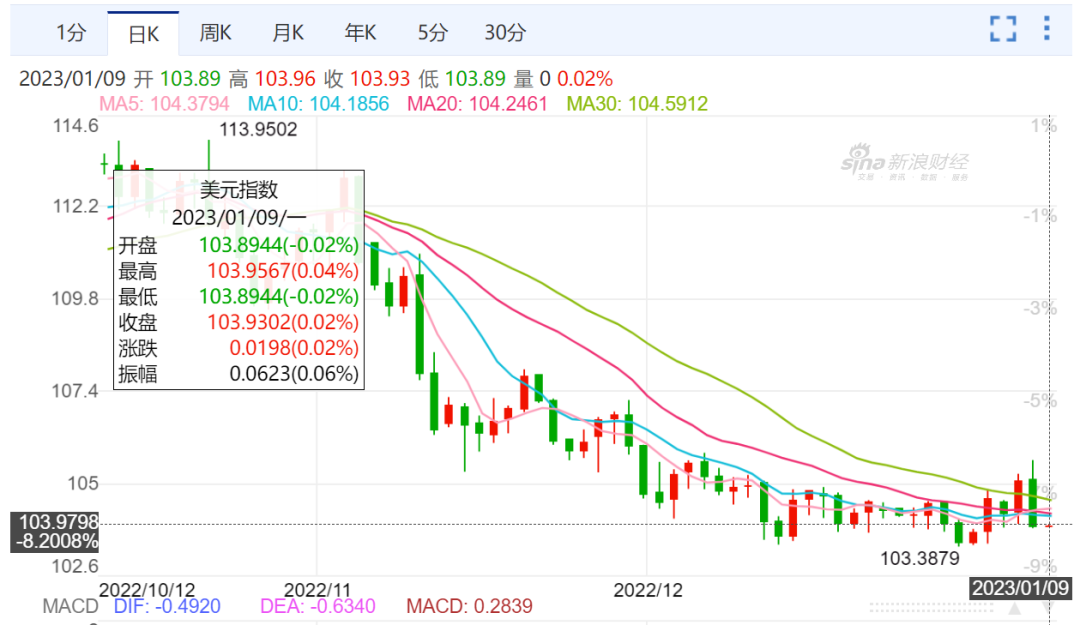Click the 2023/01/09 date label on axis
The width and height of the screenshot is (1080, 625).
point(1020,588)
